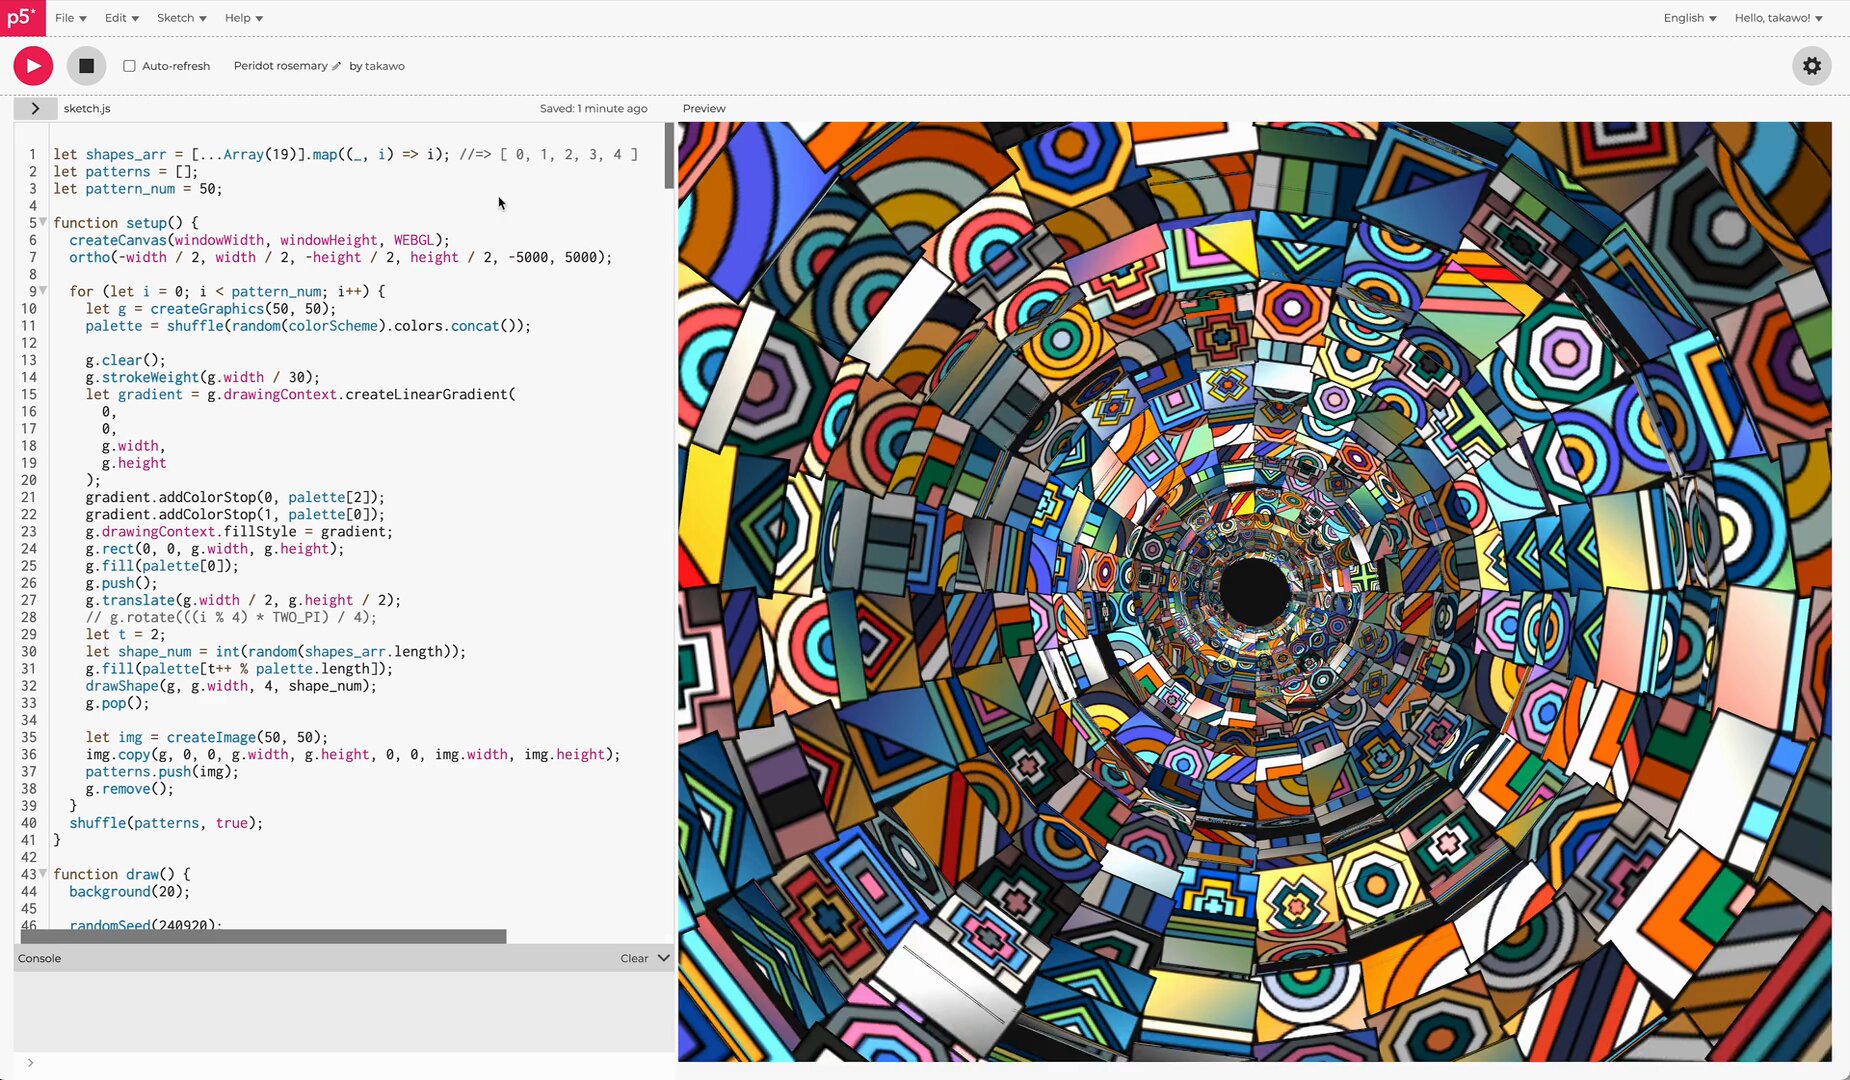Collapse the console with the chevron
Screen dimensions: 1850x1080
[x=663, y=958]
